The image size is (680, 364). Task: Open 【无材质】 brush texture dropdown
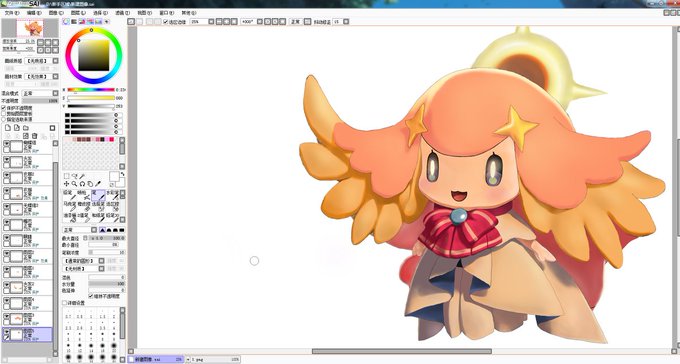(x=101, y=269)
